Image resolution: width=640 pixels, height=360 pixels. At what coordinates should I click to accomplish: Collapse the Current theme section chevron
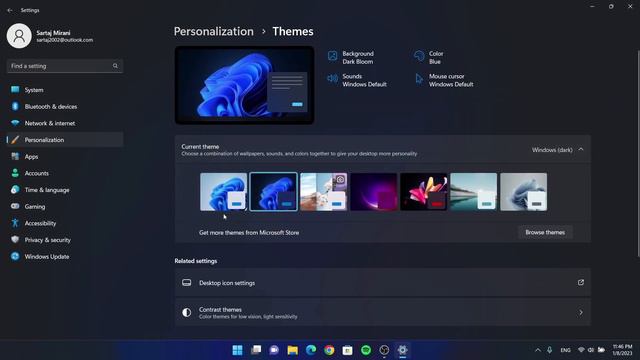581,150
